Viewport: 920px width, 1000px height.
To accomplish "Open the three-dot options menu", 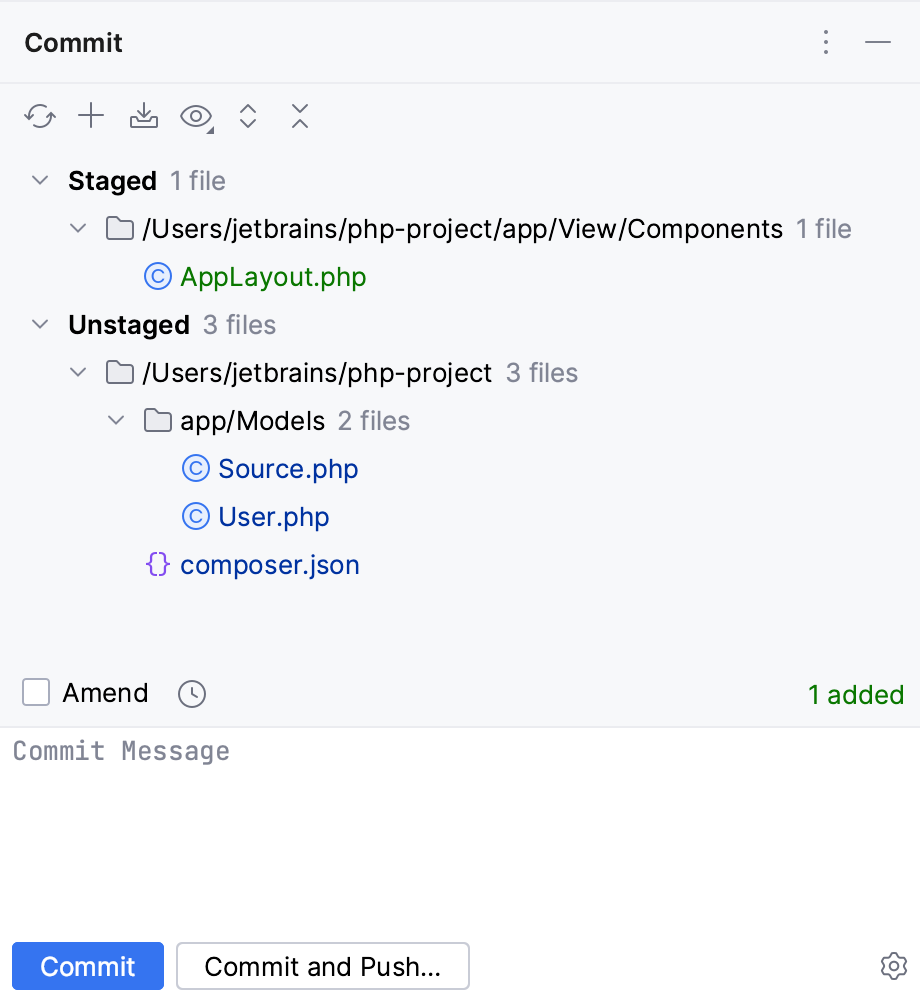I will point(826,42).
